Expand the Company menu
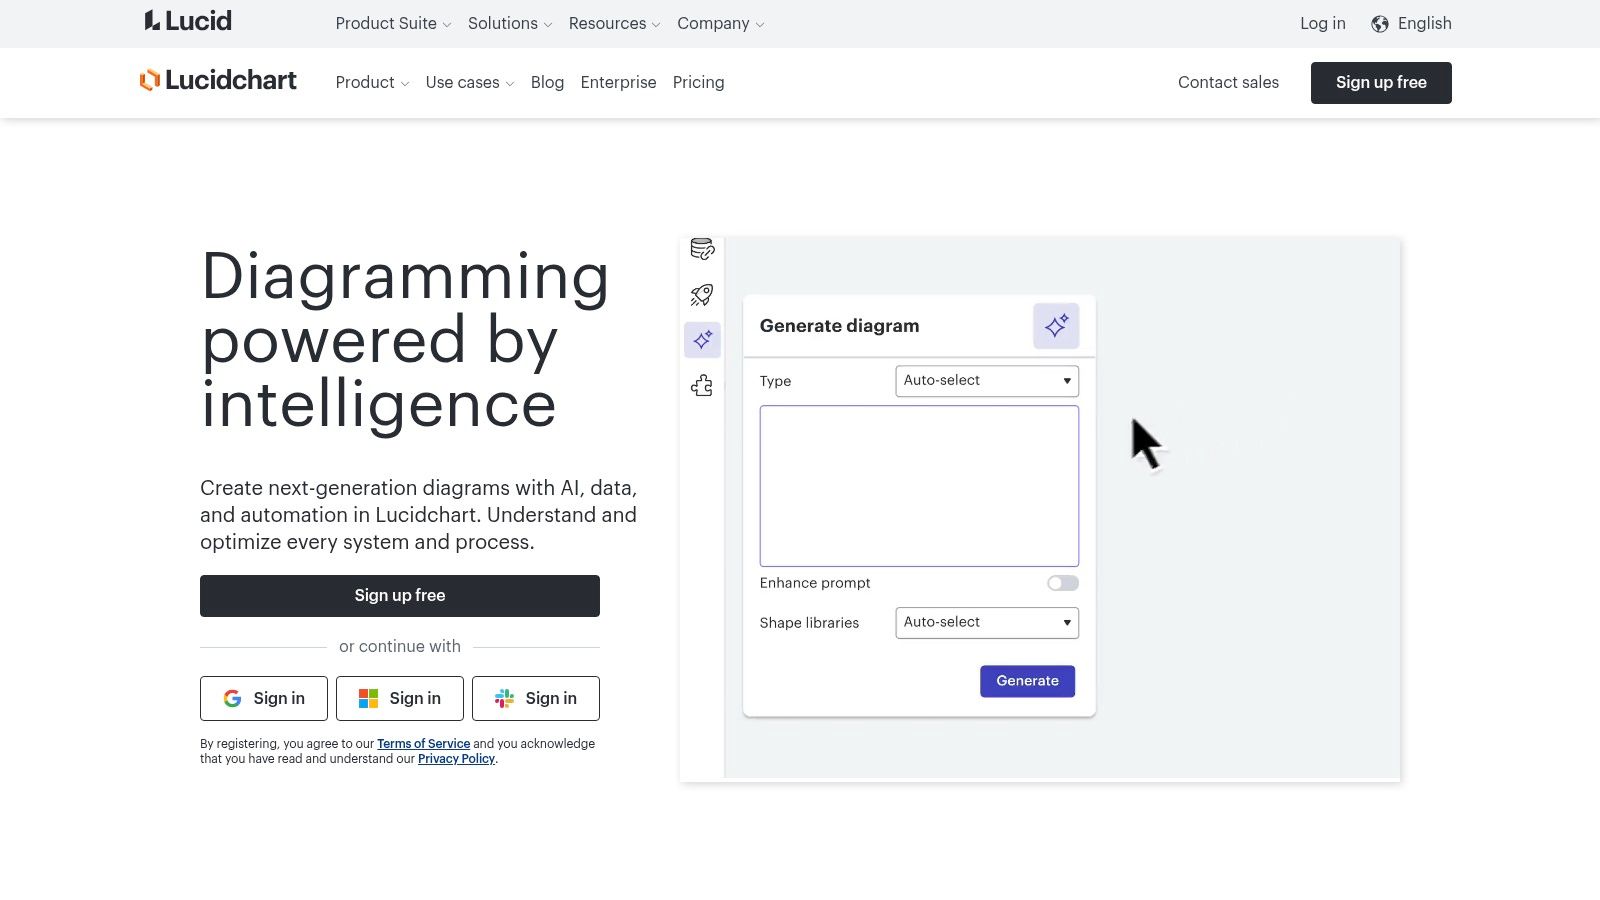Viewport: 1600px width, 900px height. coord(720,23)
